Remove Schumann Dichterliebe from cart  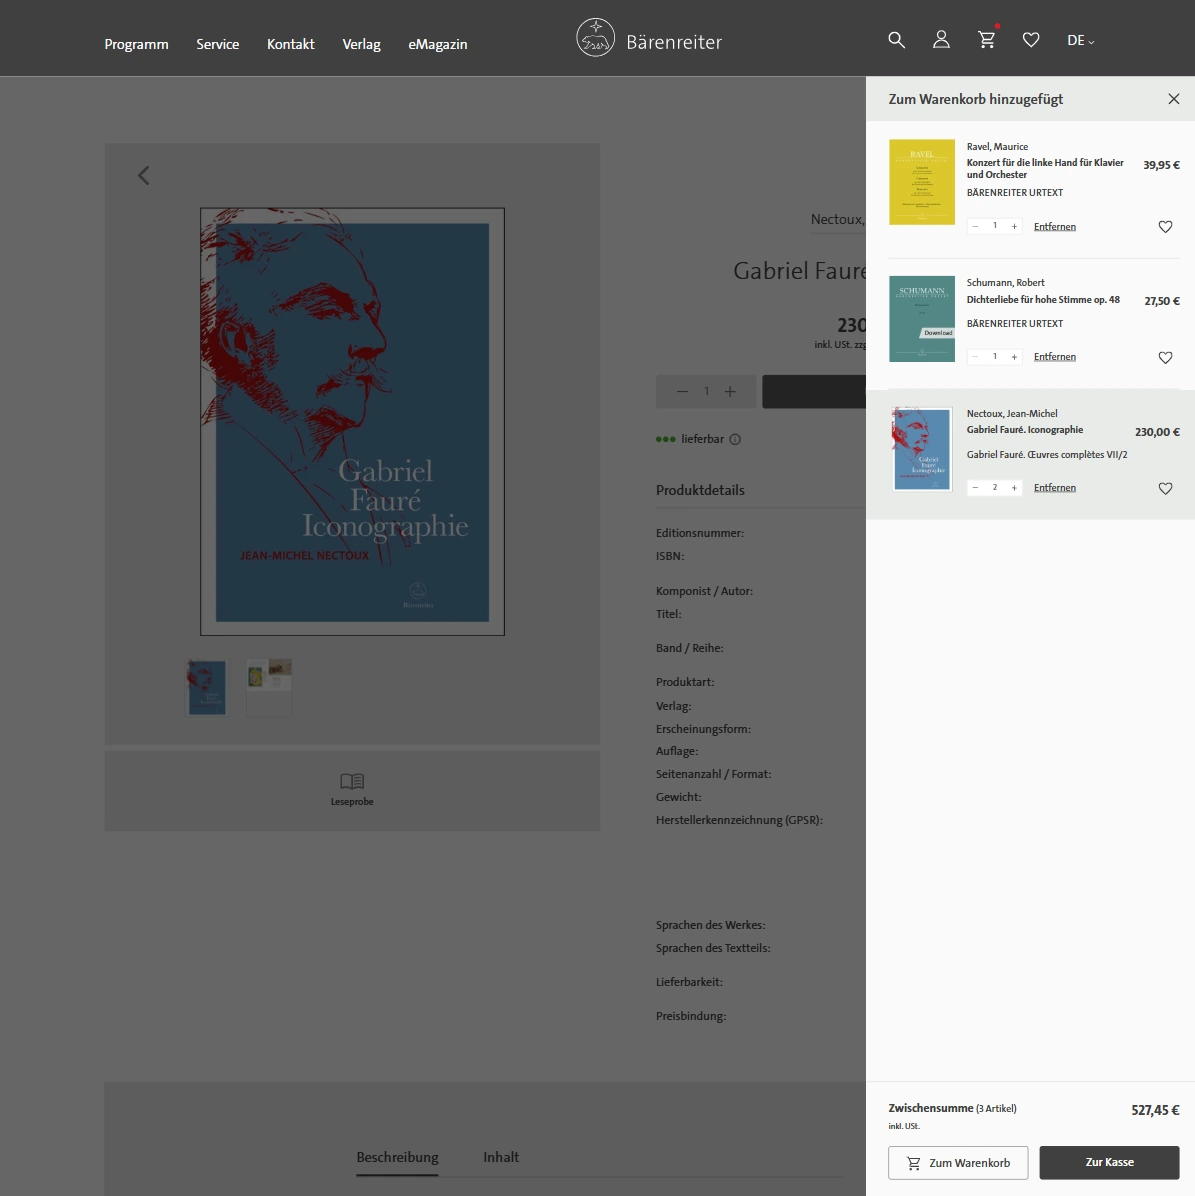click(1055, 357)
